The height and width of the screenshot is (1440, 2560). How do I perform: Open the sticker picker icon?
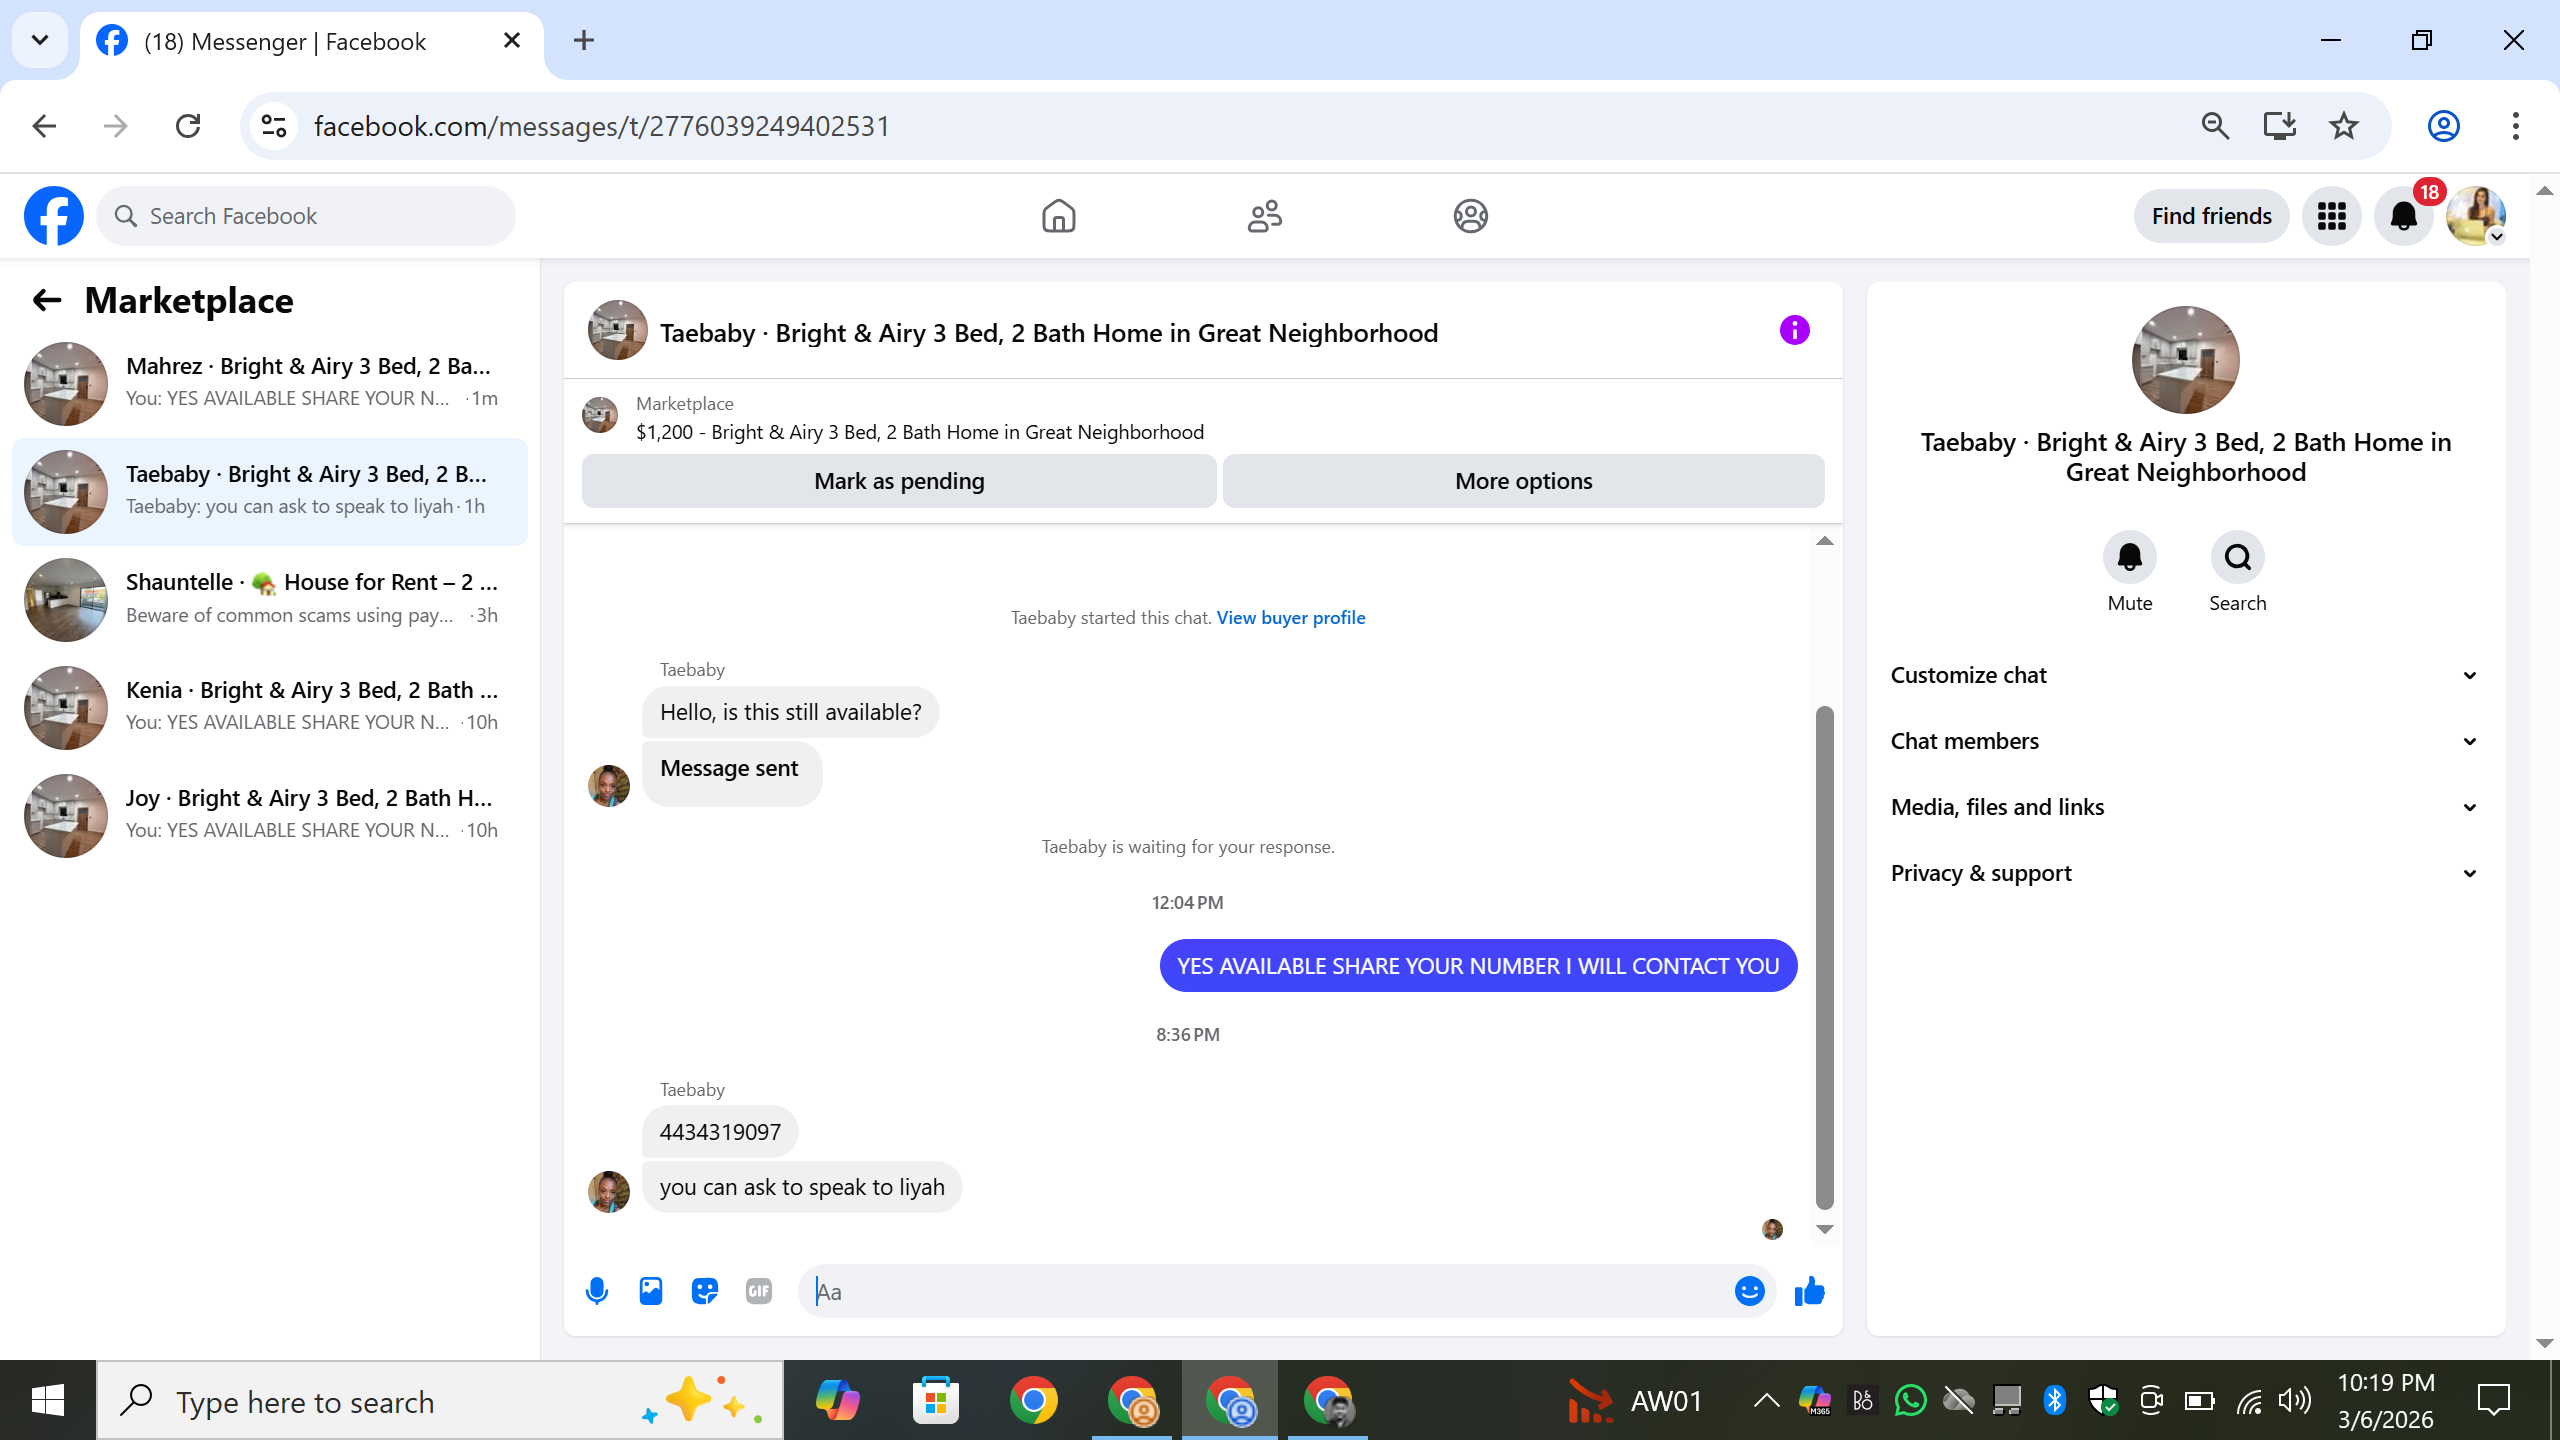[705, 1291]
